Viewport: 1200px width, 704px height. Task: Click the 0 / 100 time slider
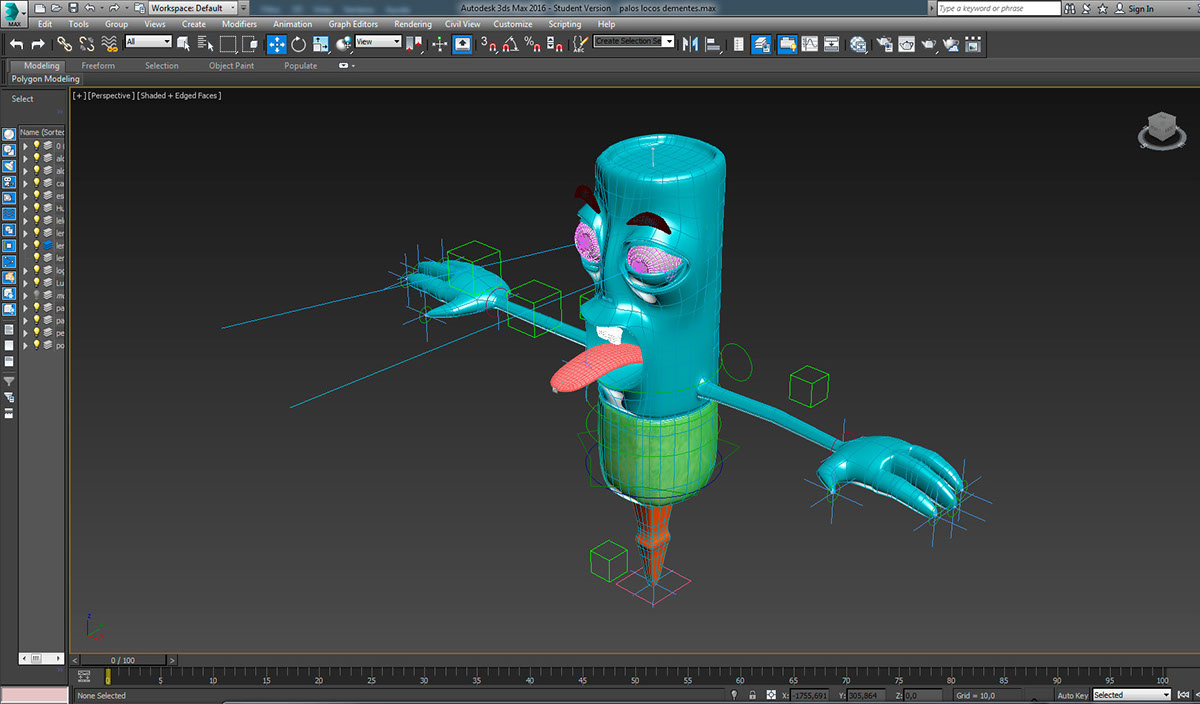point(122,660)
